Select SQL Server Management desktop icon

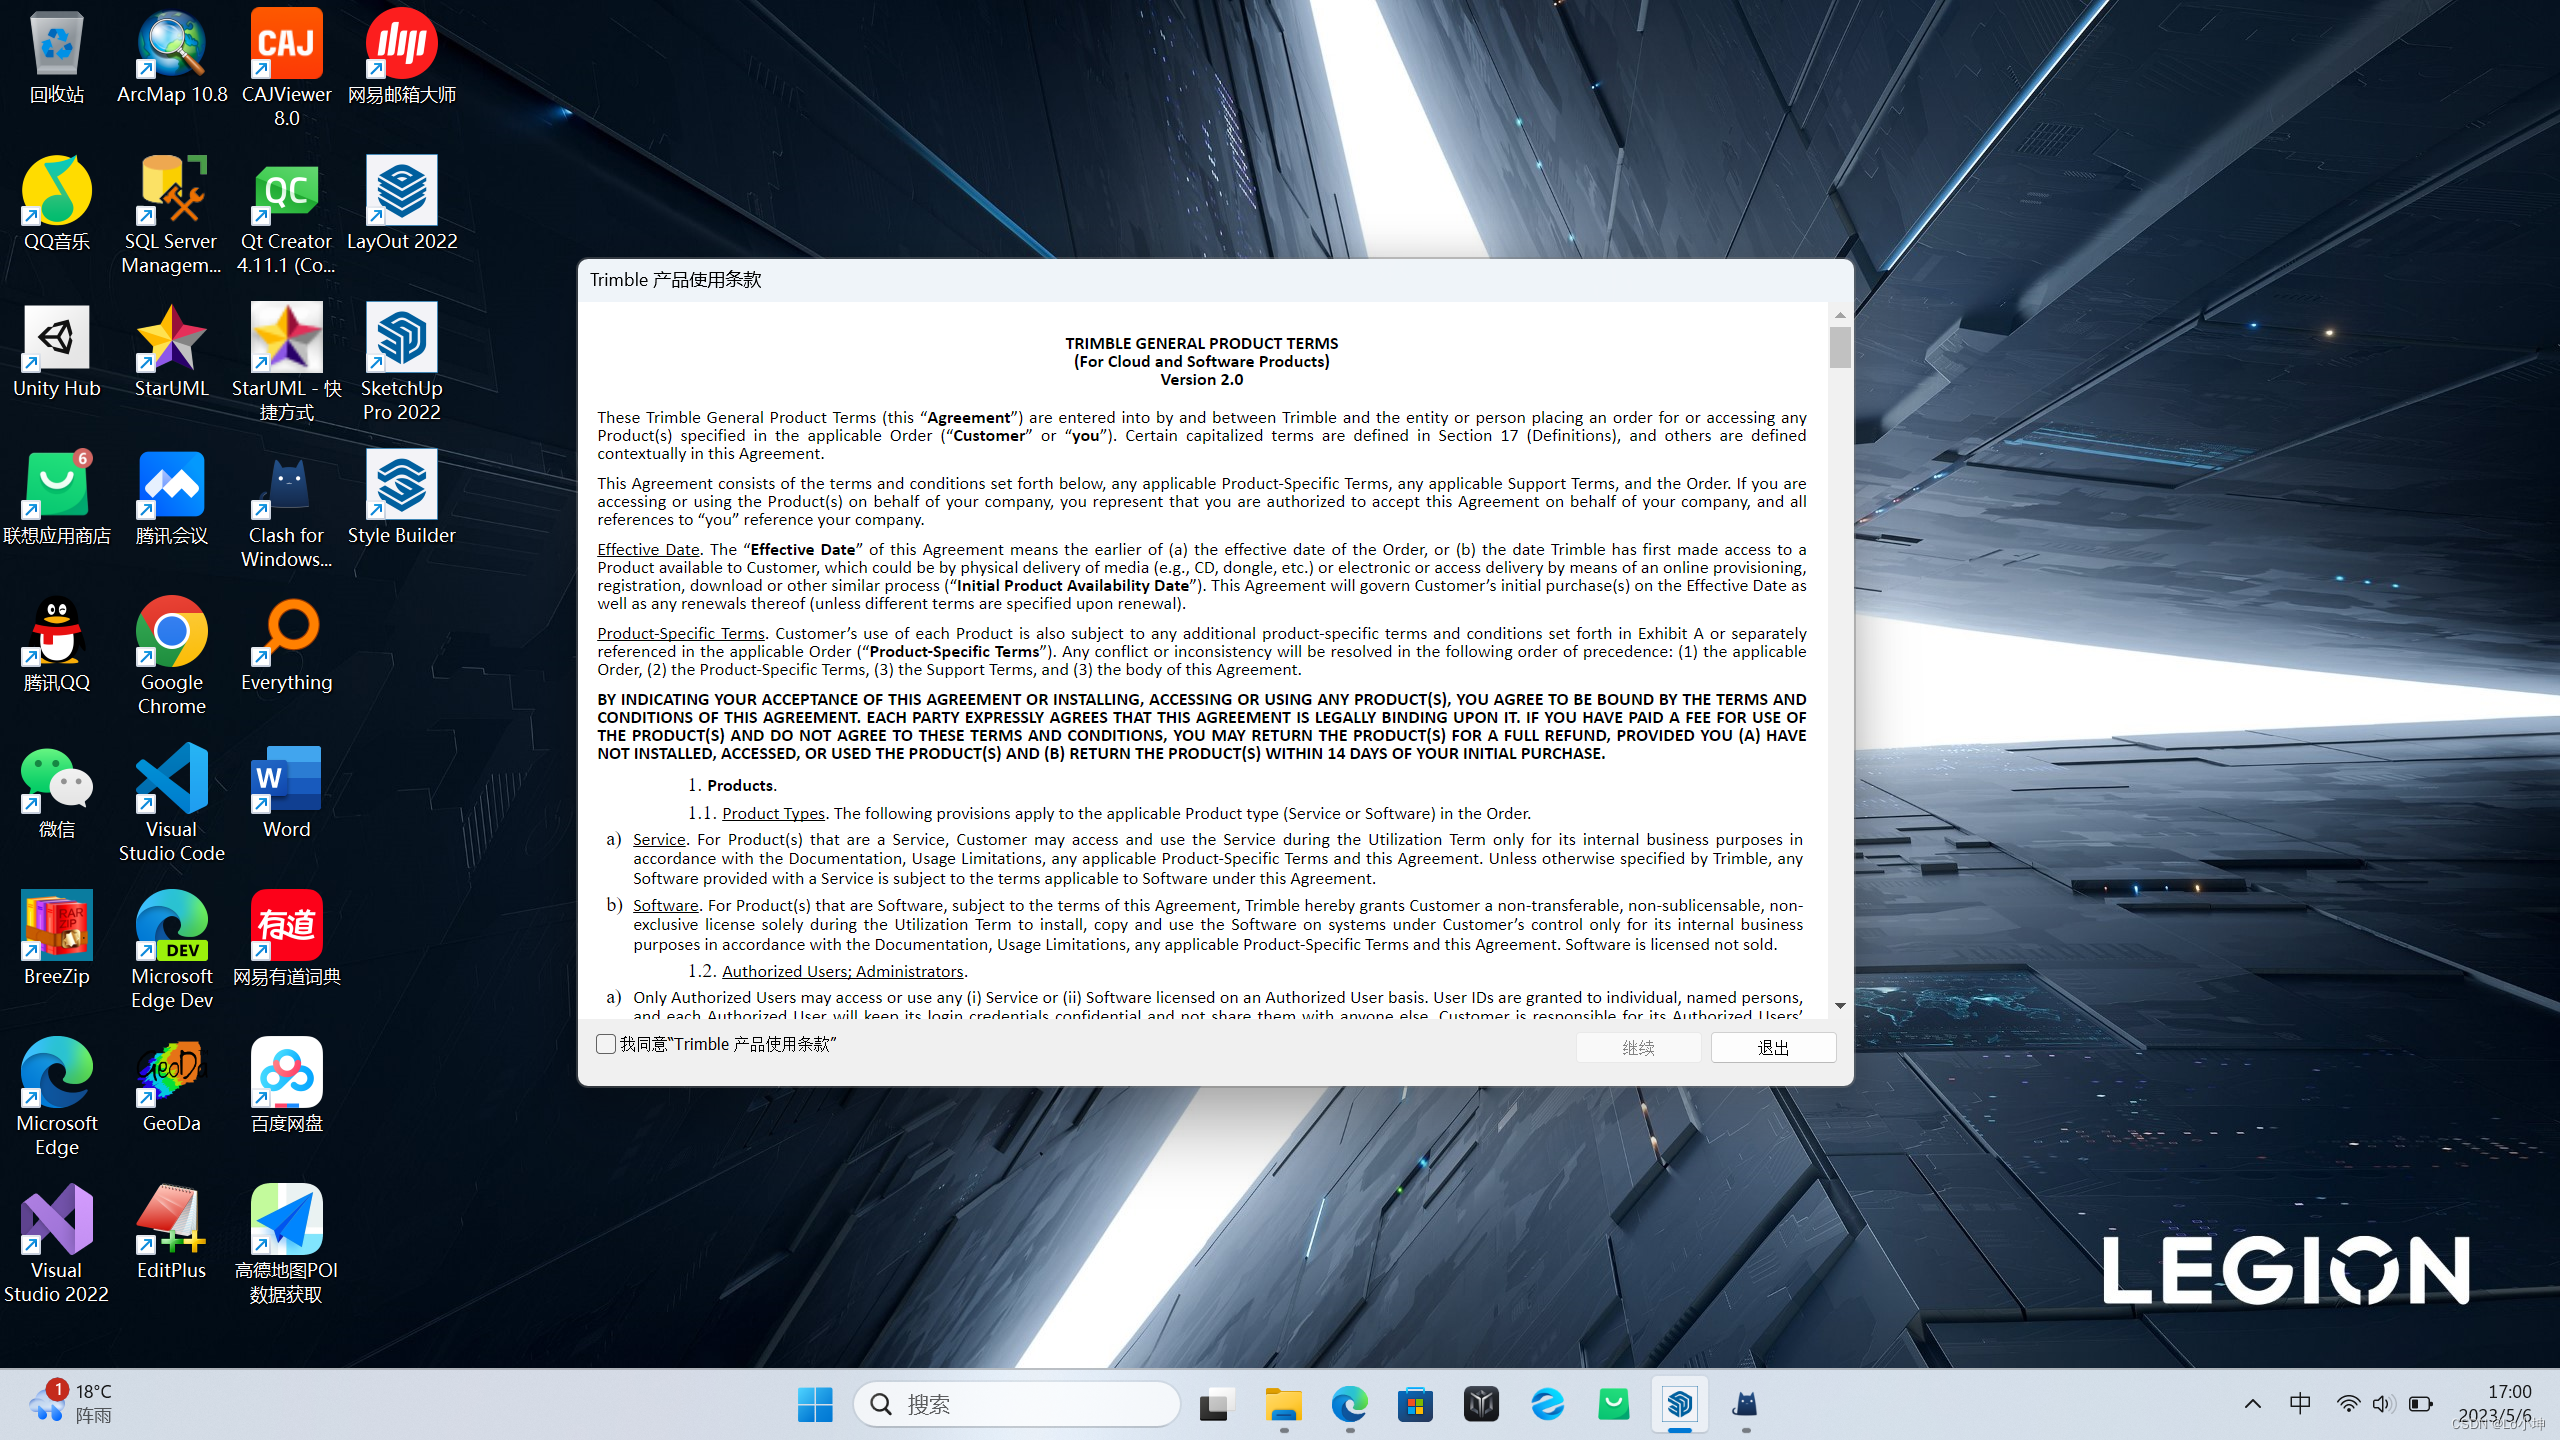pyautogui.click(x=172, y=215)
